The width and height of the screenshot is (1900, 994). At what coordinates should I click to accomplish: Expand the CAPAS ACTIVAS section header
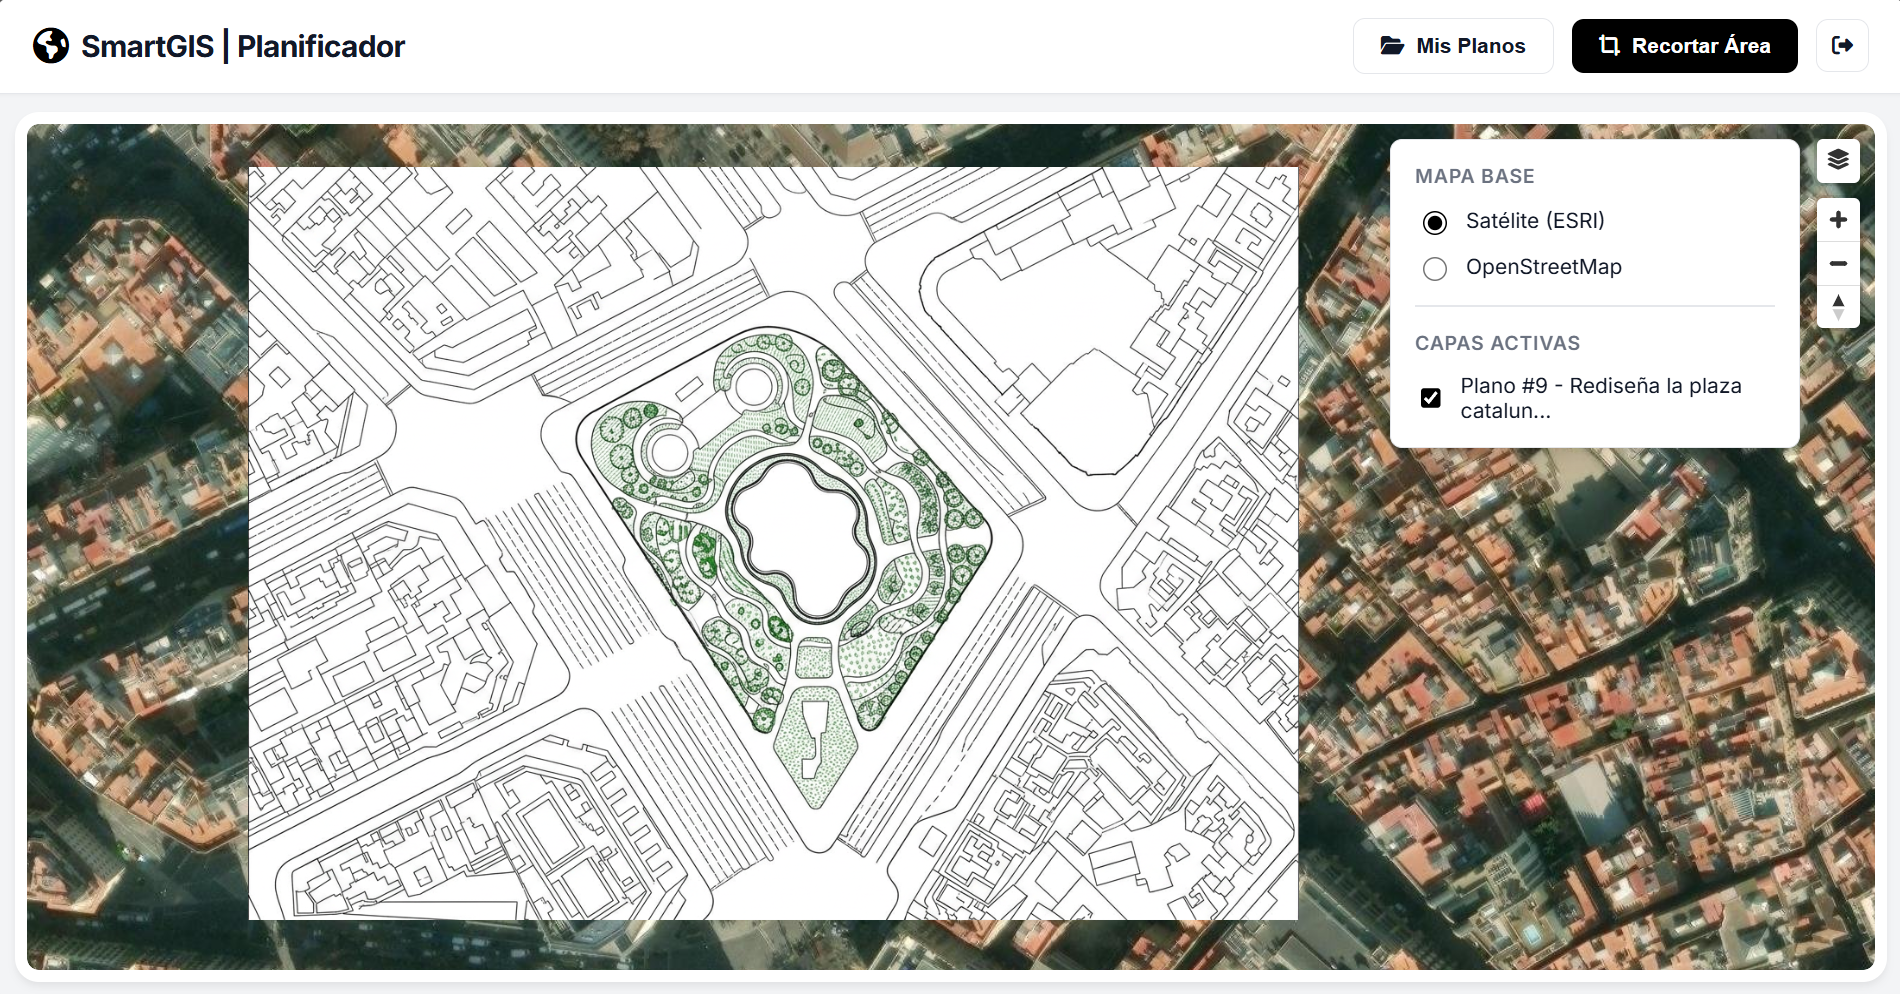[x=1498, y=343]
